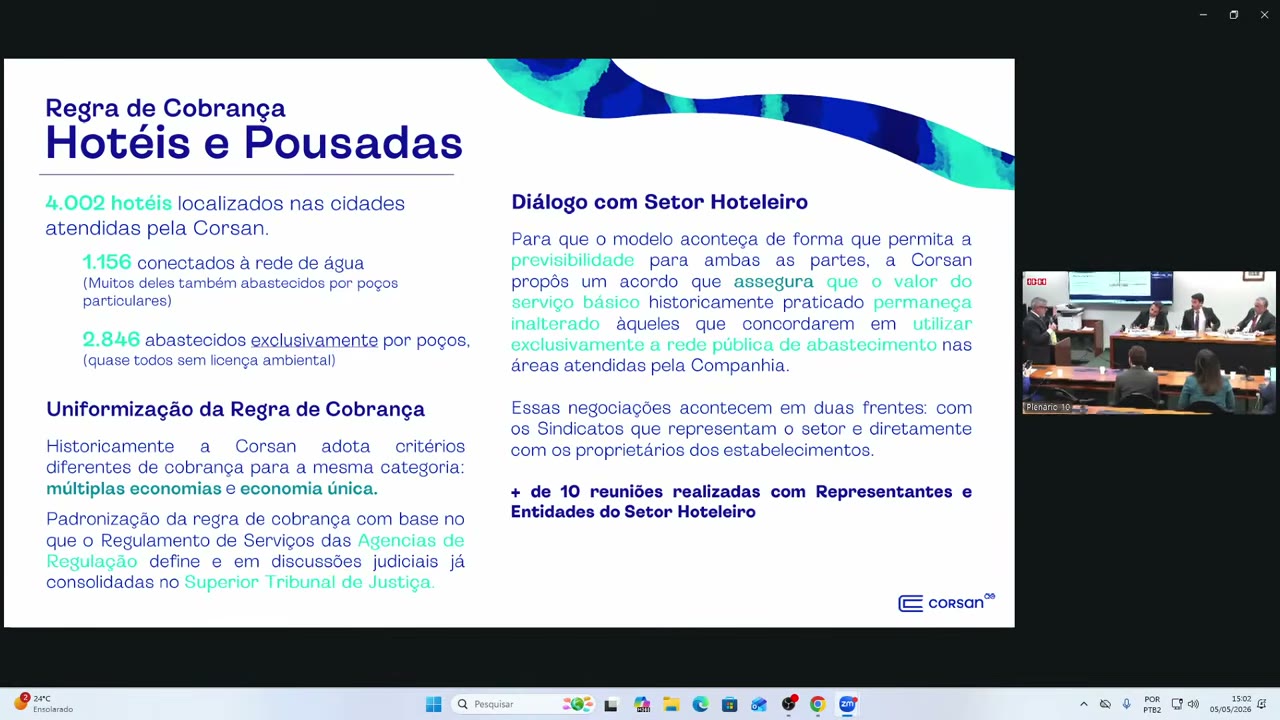Viewport: 1280px width, 720px height.
Task: Open Google Chrome from the taskbar
Action: tap(817, 704)
